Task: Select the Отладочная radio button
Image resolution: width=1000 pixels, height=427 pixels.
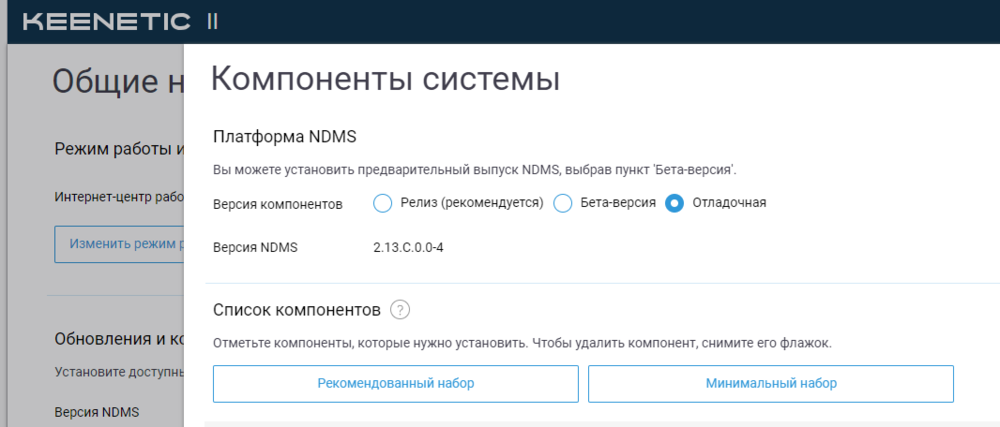Action: (674, 203)
